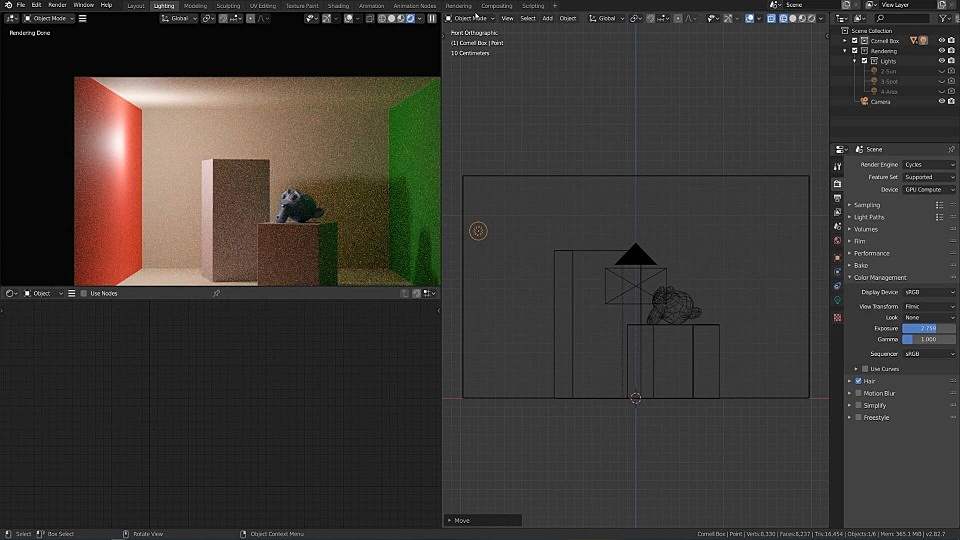
Task: Add a new workspace tab
Action: 555,5
